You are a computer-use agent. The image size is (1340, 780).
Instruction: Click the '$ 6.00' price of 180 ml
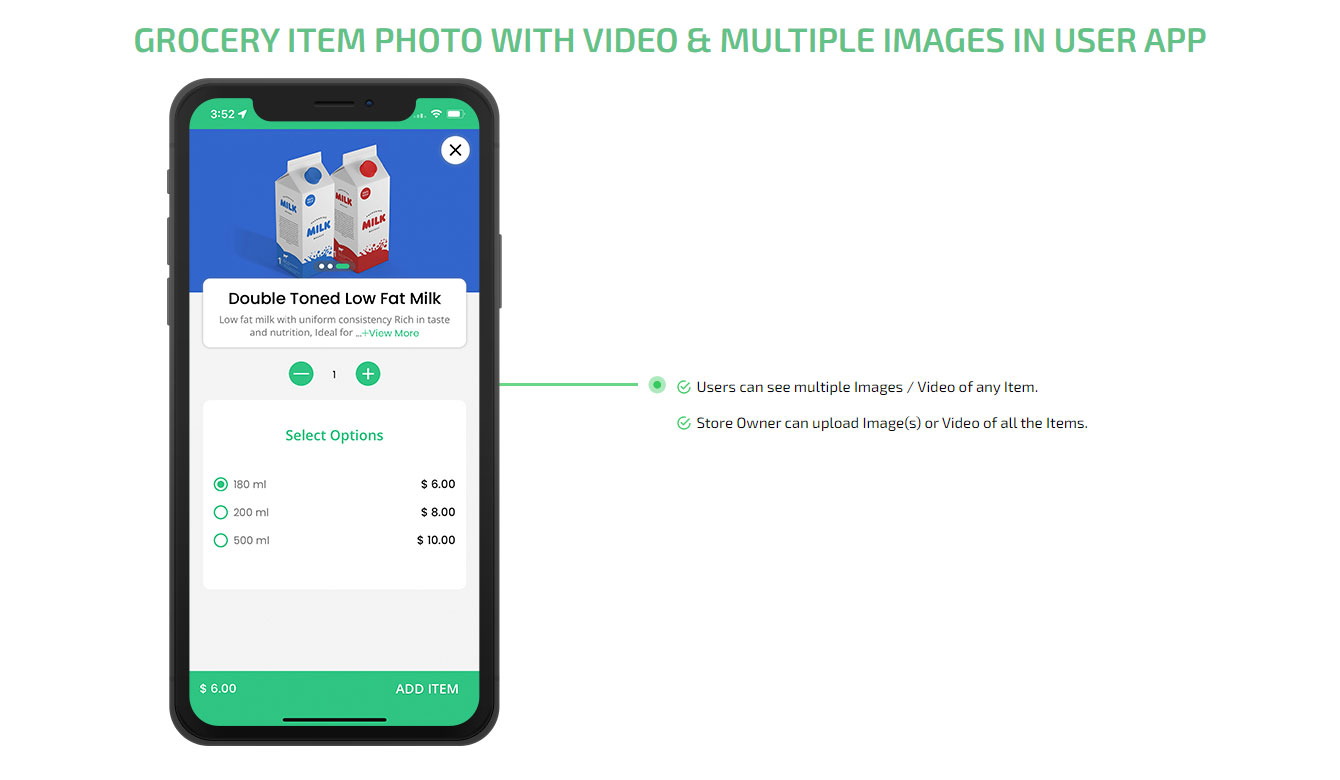pyautogui.click(x=438, y=484)
